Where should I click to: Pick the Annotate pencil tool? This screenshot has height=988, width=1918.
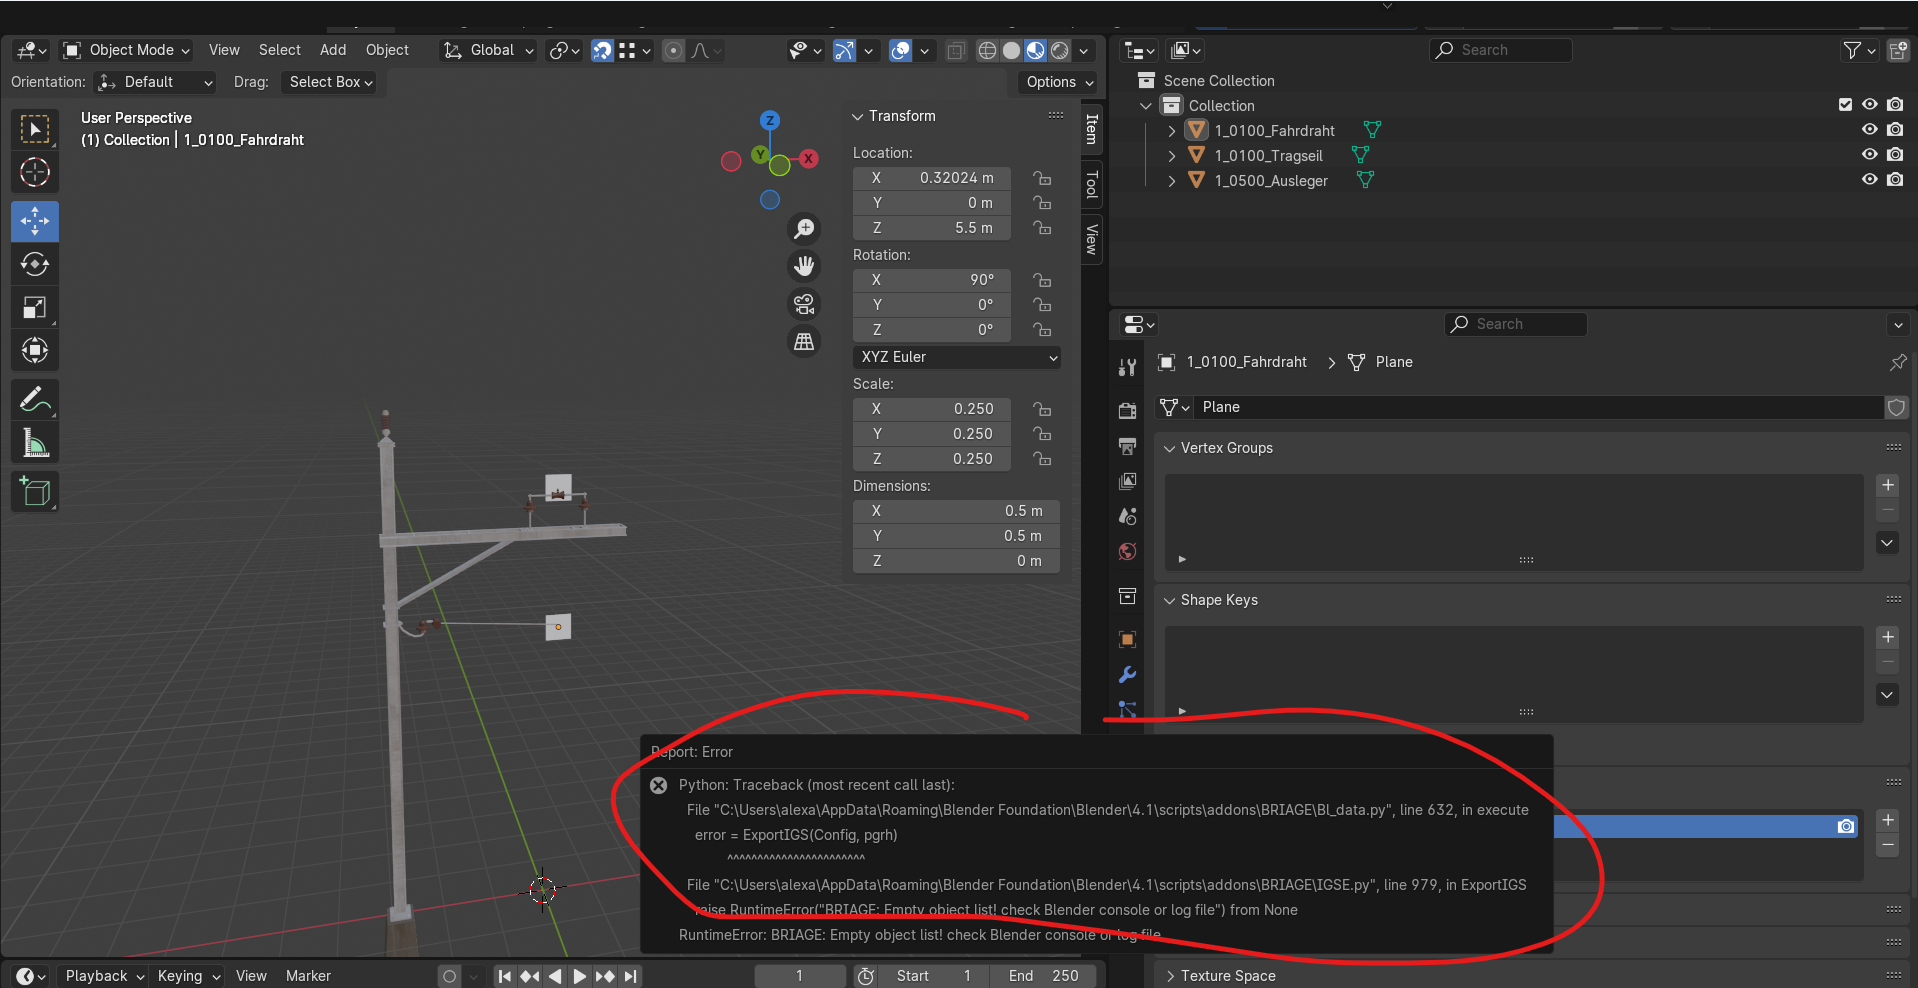[x=35, y=400]
